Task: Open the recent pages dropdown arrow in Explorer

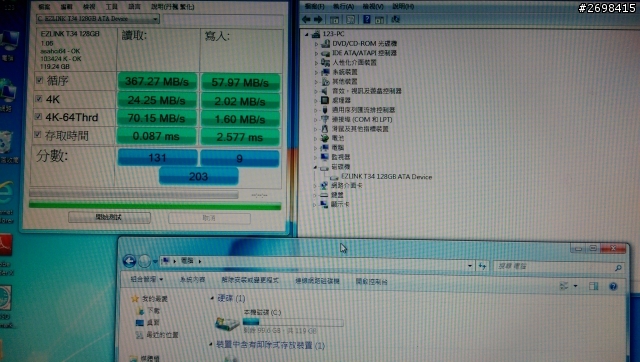Action: (155, 261)
